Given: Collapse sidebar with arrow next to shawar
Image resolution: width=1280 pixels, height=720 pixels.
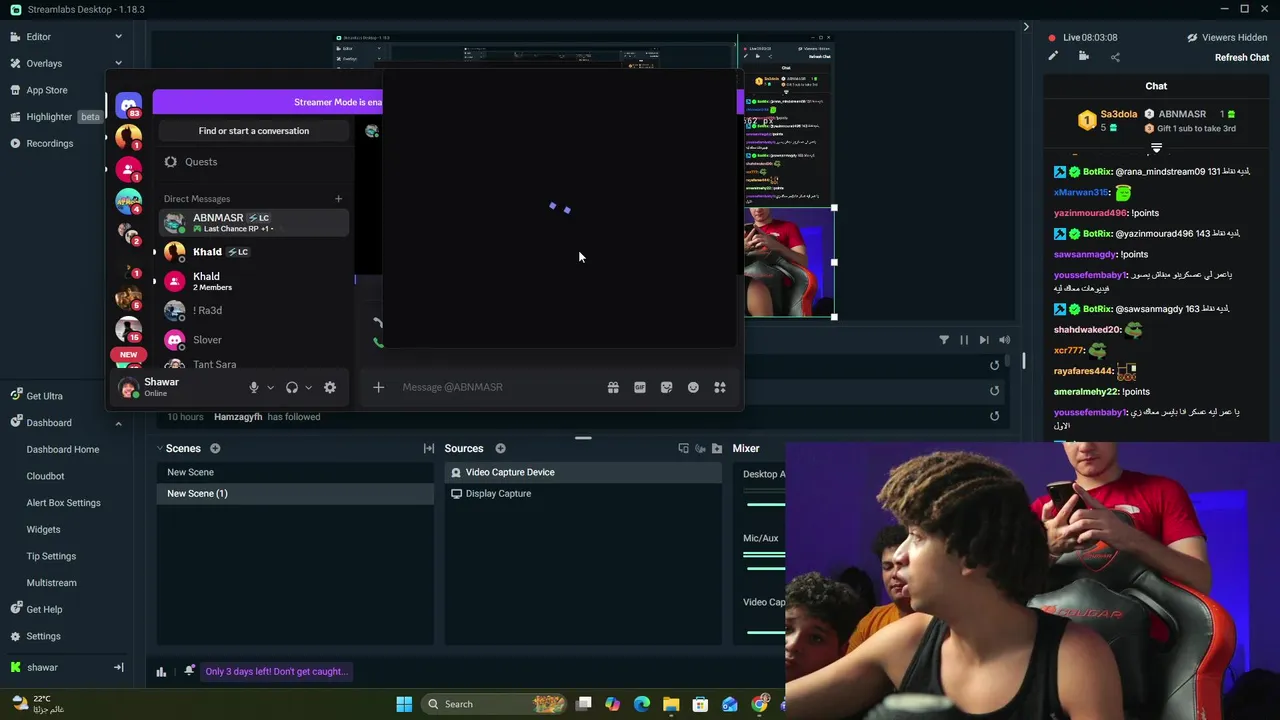Looking at the screenshot, I should pyautogui.click(x=118, y=667).
